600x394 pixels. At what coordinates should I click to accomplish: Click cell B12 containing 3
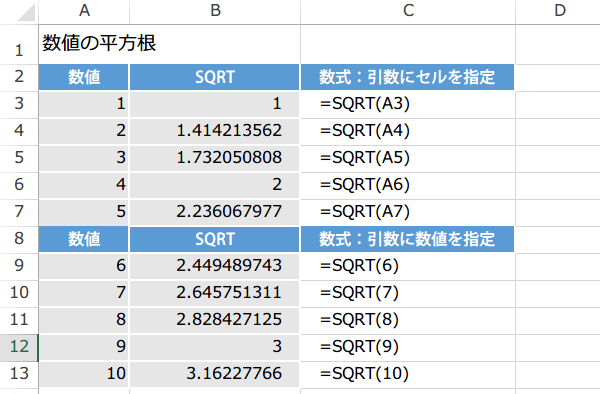pyautogui.click(x=214, y=347)
